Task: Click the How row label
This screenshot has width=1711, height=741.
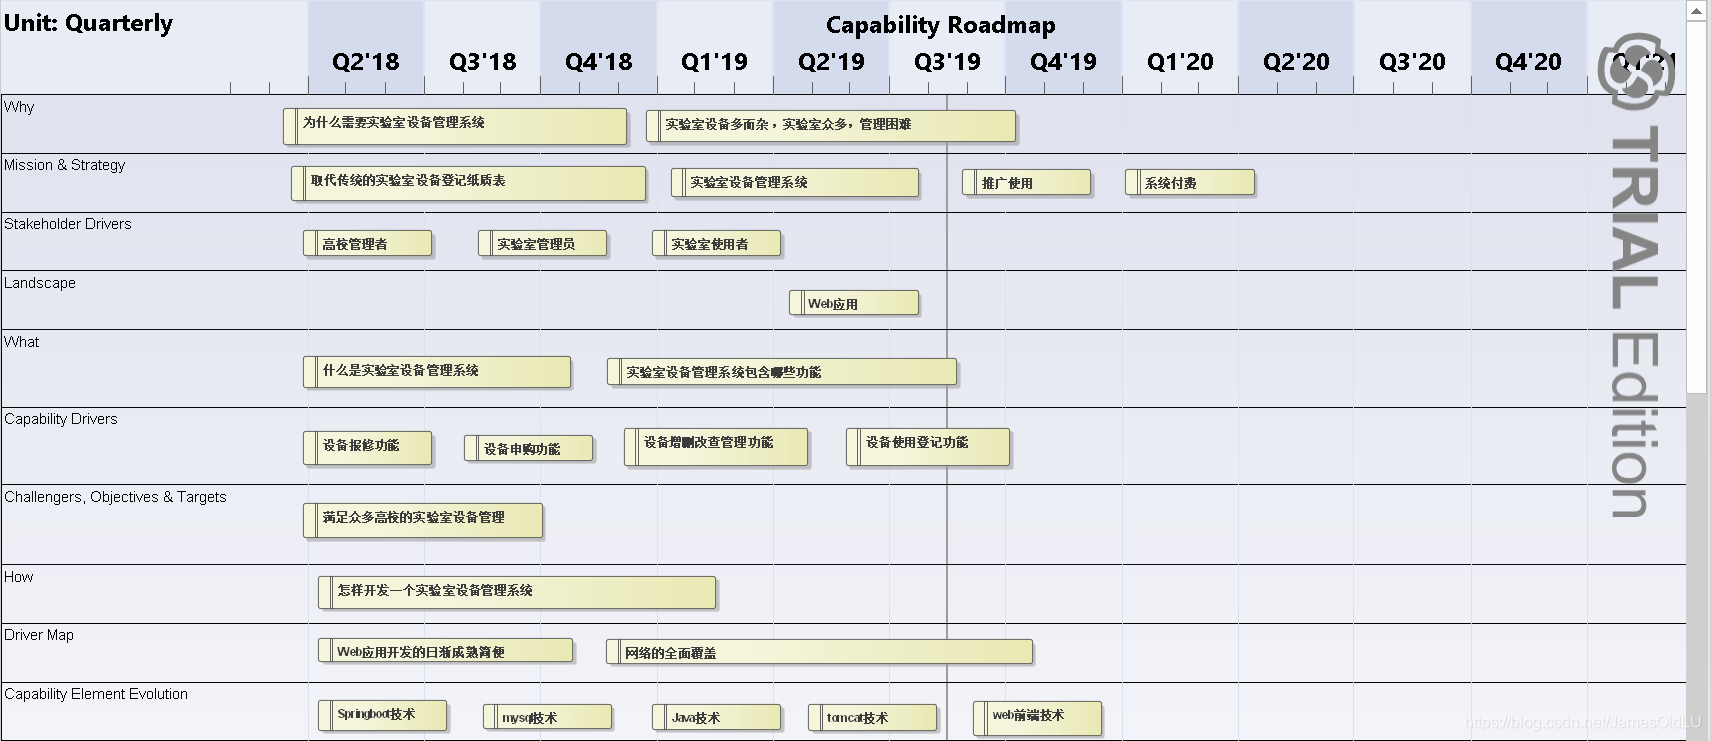Action: [19, 577]
